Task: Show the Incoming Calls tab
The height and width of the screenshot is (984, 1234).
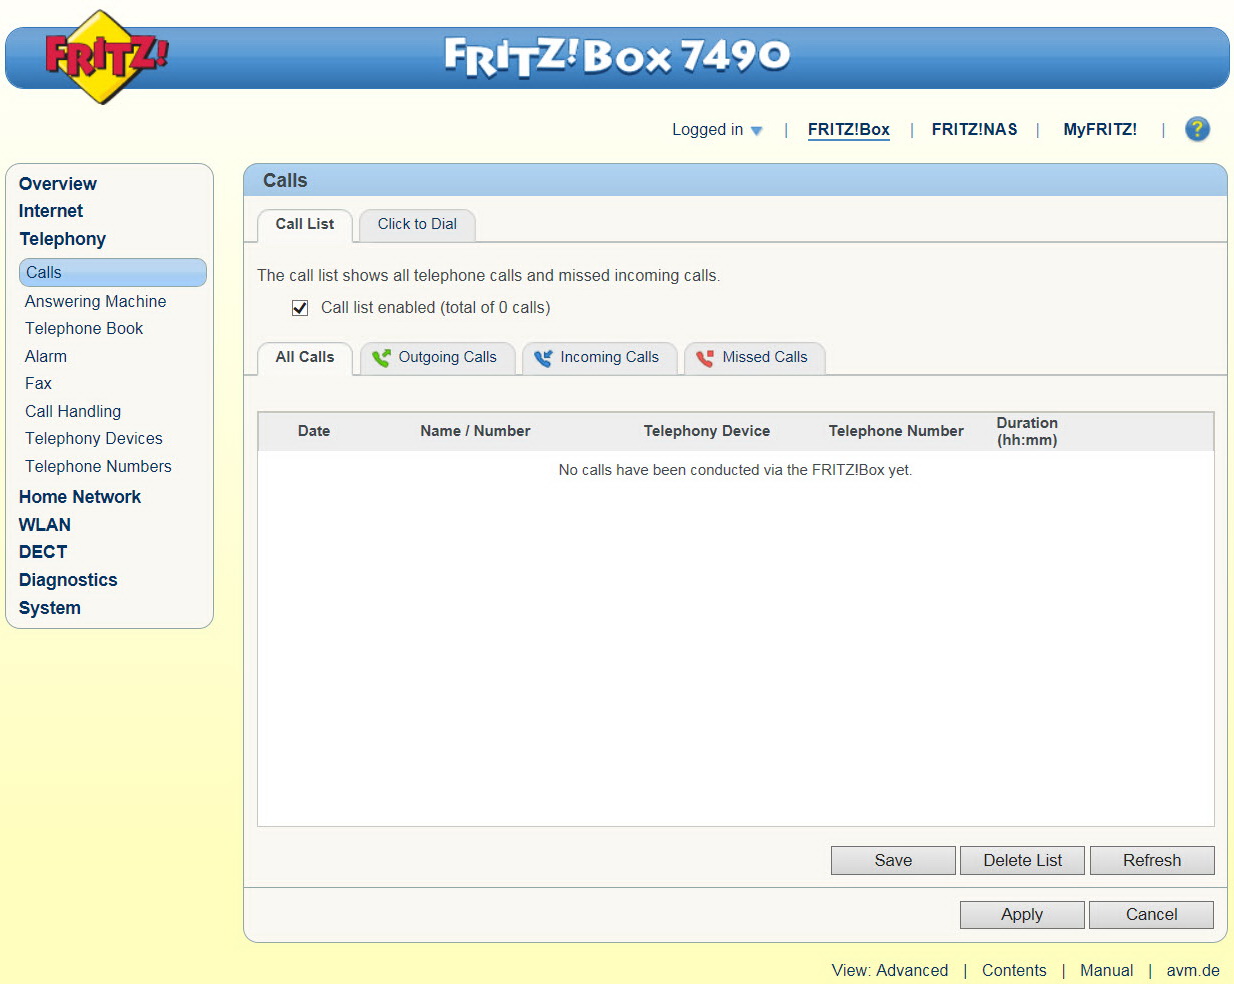Action: [599, 358]
